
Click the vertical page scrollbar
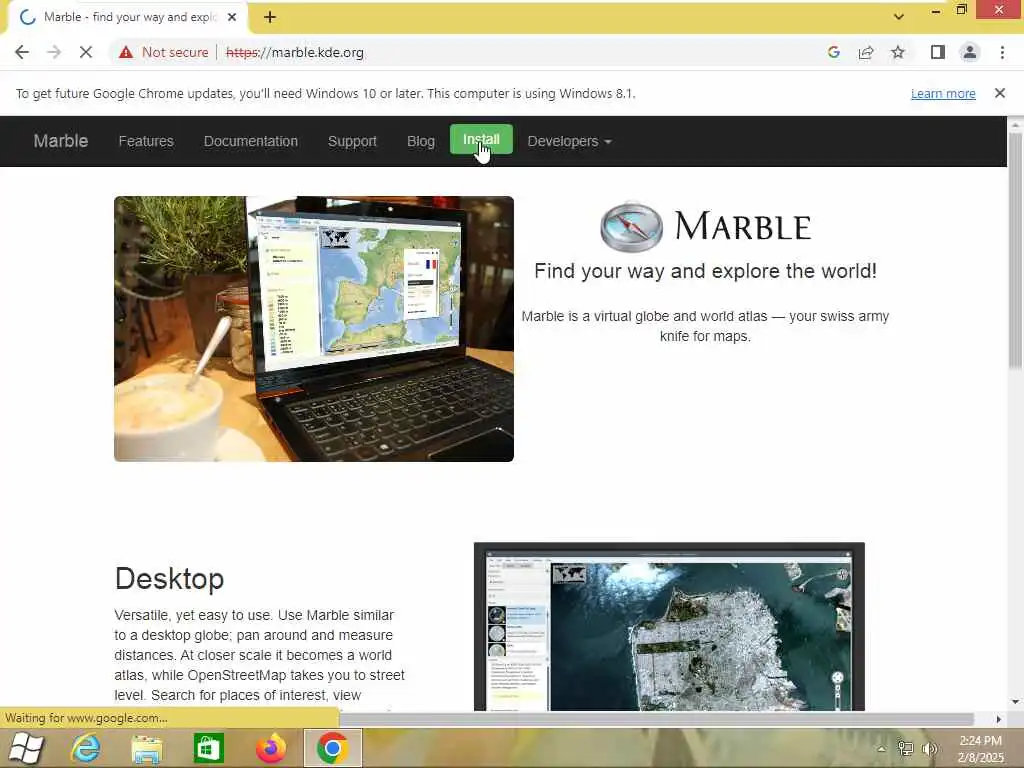pyautogui.click(x=1015, y=249)
